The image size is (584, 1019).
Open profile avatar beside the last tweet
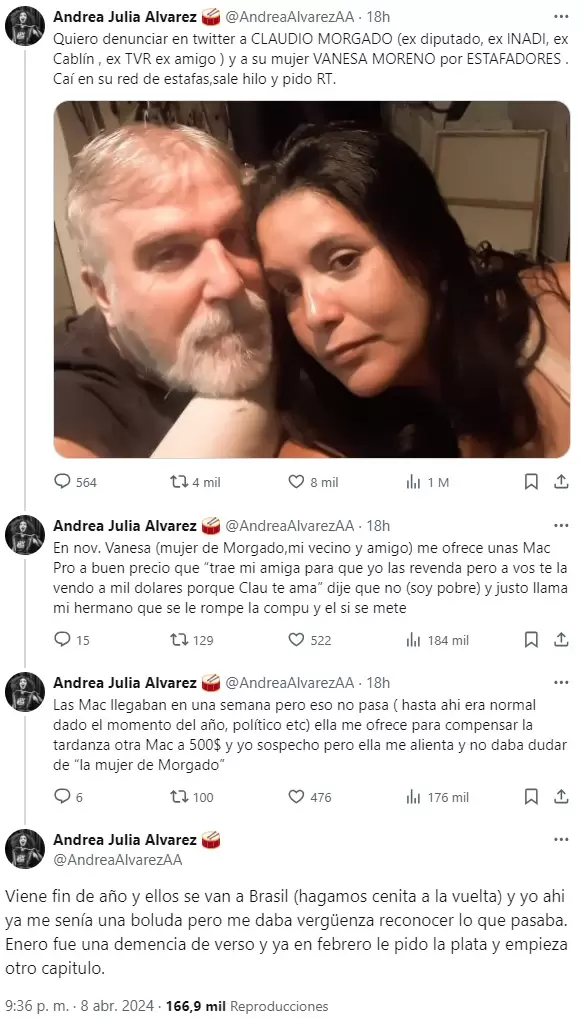pos(25,849)
